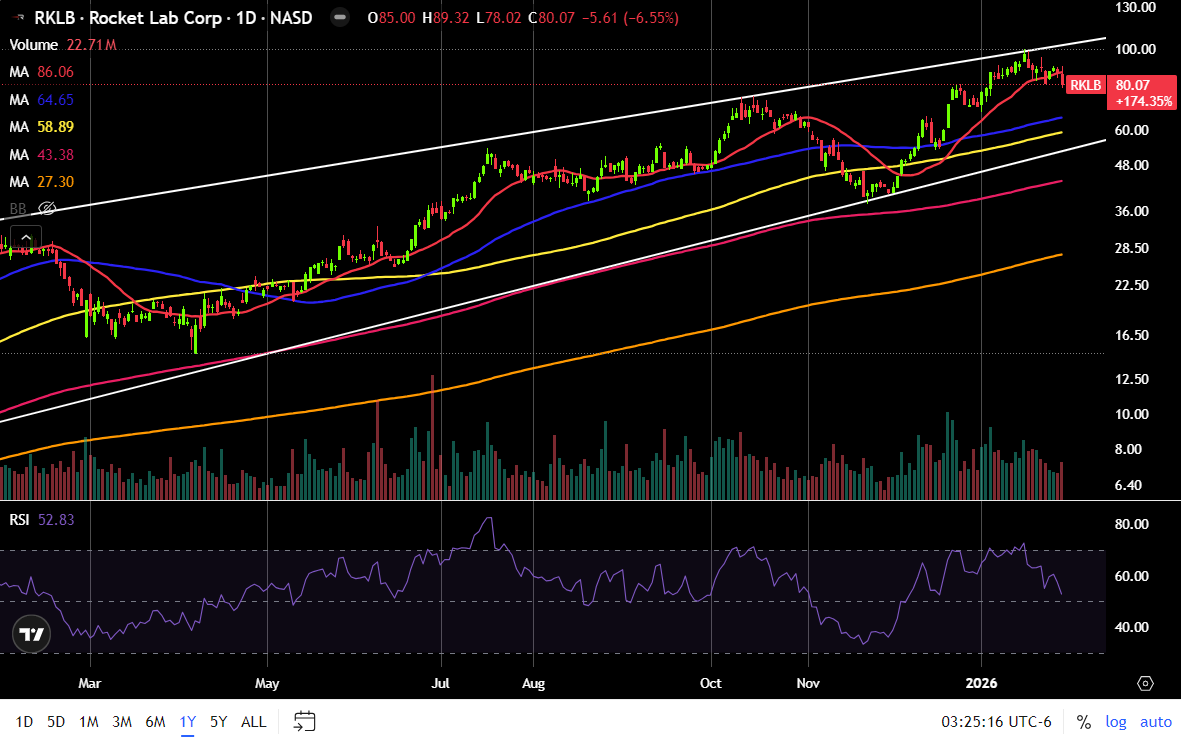This screenshot has width=1181, height=740.
Task: Select the MA 58.89 indicator legend
Action: point(41,127)
